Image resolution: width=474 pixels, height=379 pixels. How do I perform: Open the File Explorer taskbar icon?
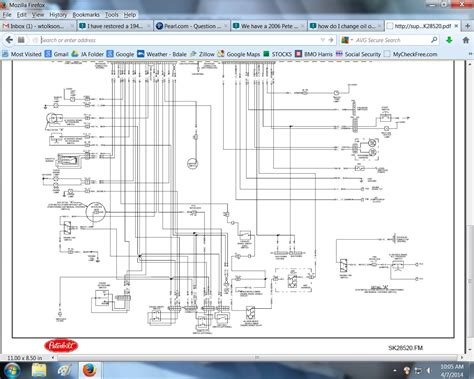(39, 370)
